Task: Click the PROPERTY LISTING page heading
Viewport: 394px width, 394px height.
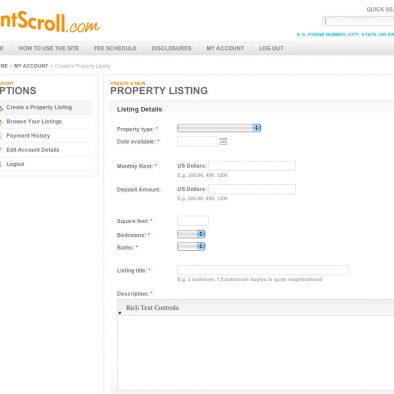Action: (159, 91)
